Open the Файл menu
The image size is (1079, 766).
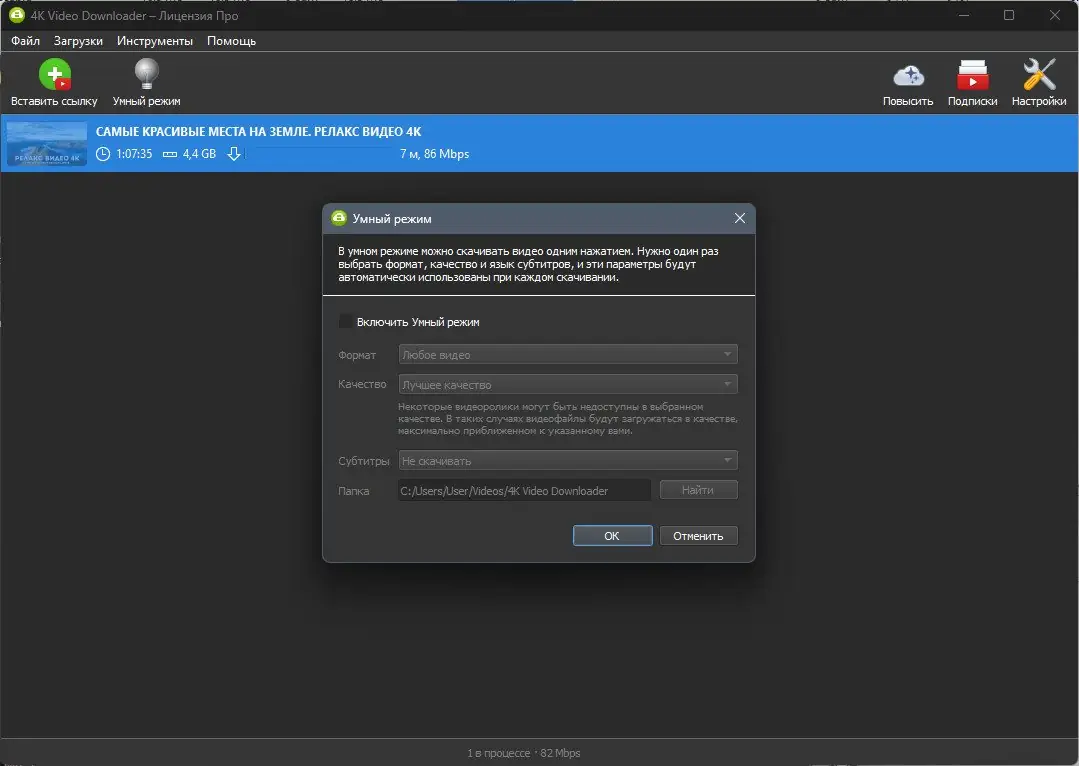(25, 41)
